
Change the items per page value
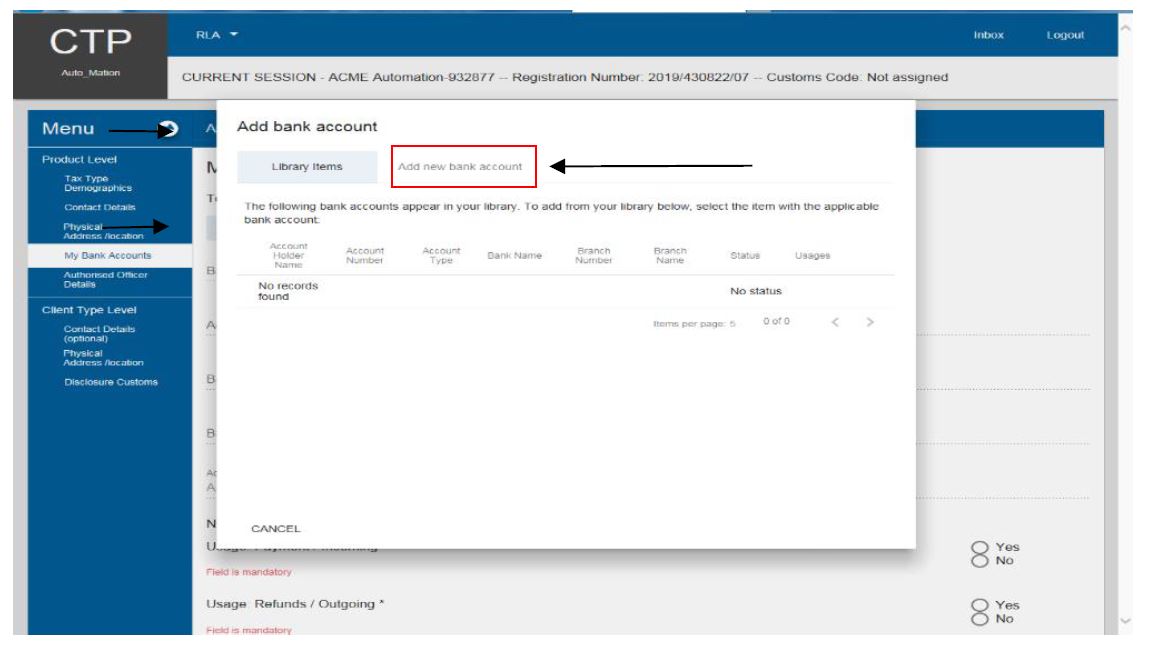tap(732, 323)
